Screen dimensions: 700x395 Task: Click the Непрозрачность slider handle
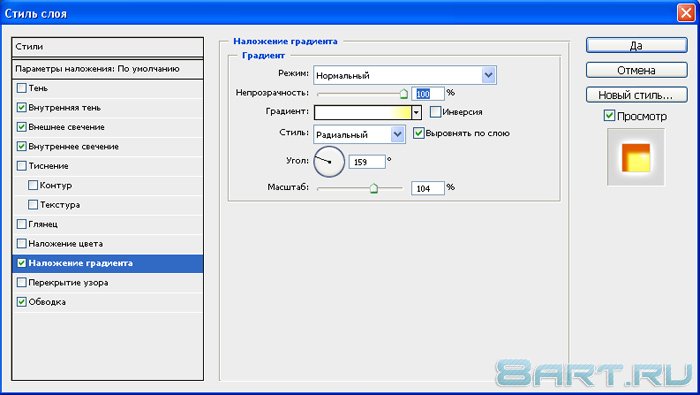[404, 94]
